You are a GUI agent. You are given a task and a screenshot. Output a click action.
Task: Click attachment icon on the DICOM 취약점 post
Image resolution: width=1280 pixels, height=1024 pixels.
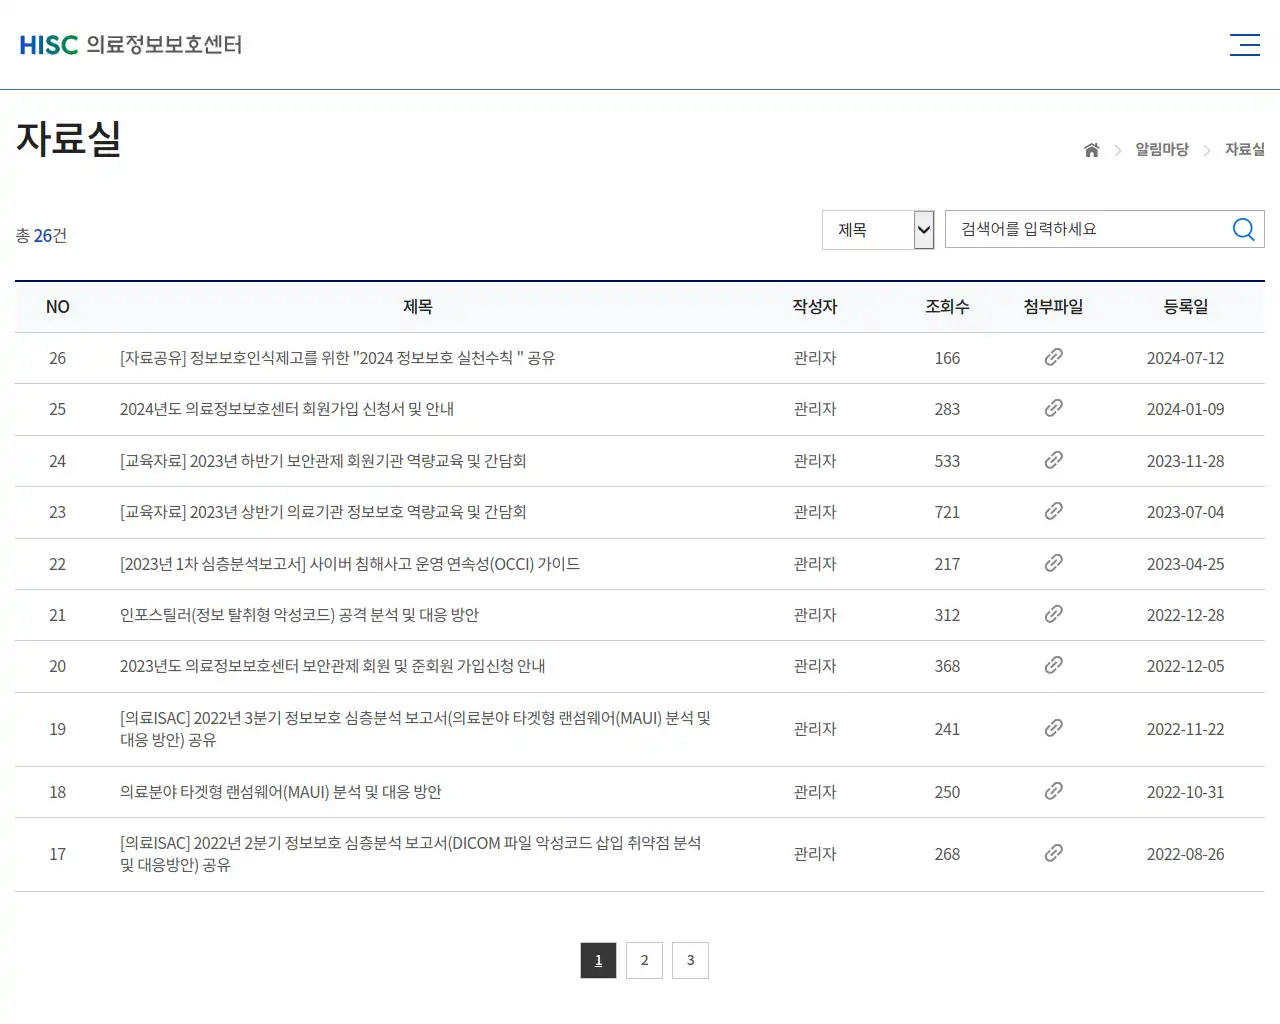1054,854
